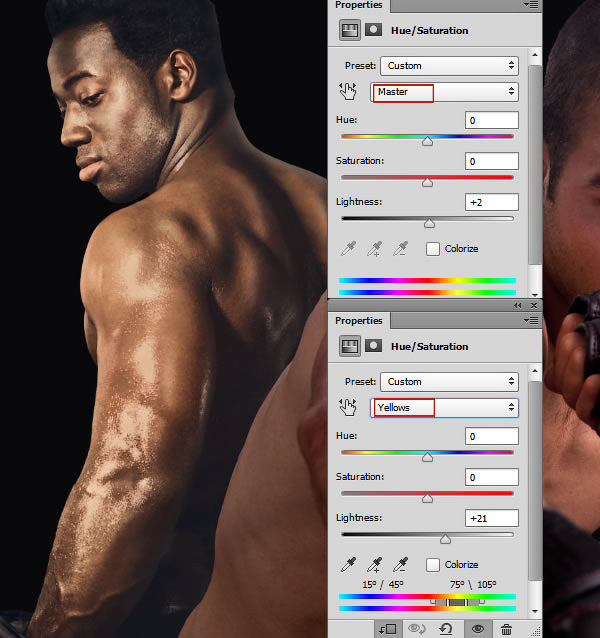Click Lightness field showing +21
This screenshot has height=638, width=600.
pos(492,518)
